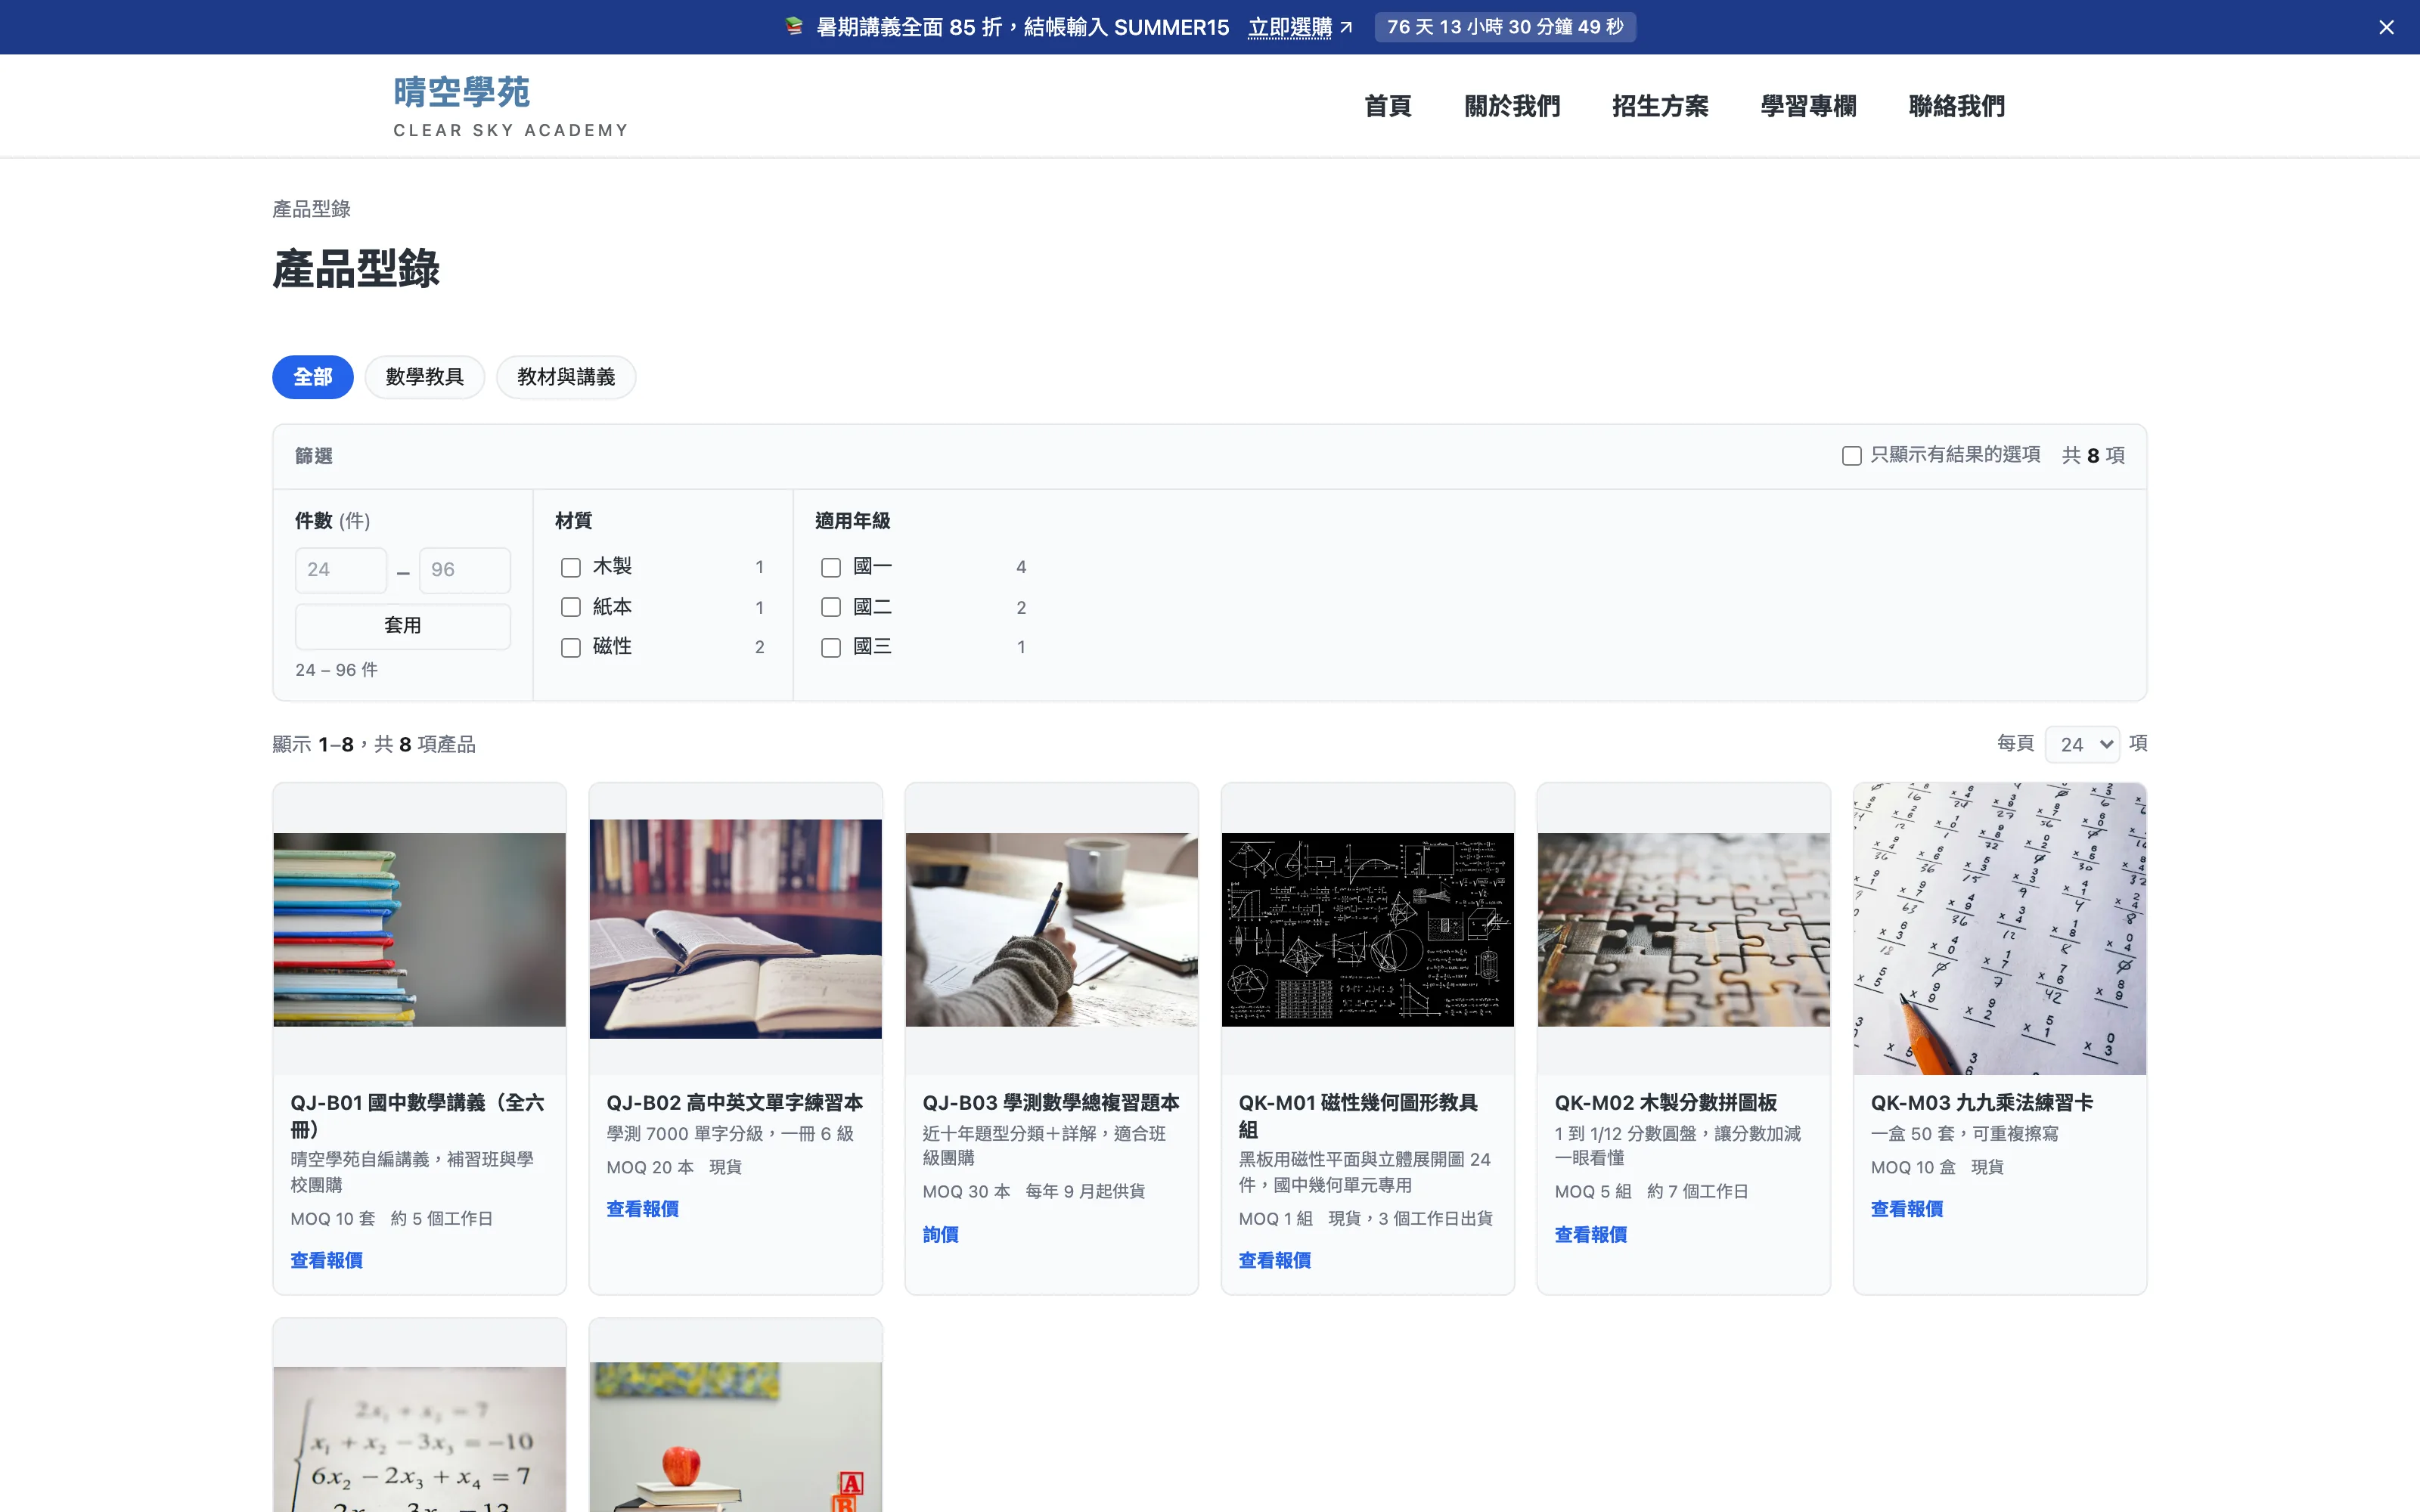Viewport: 2420px width, 1512px height.
Task: Enable 只顯示有結果的選項 checkbox
Action: click(1852, 456)
